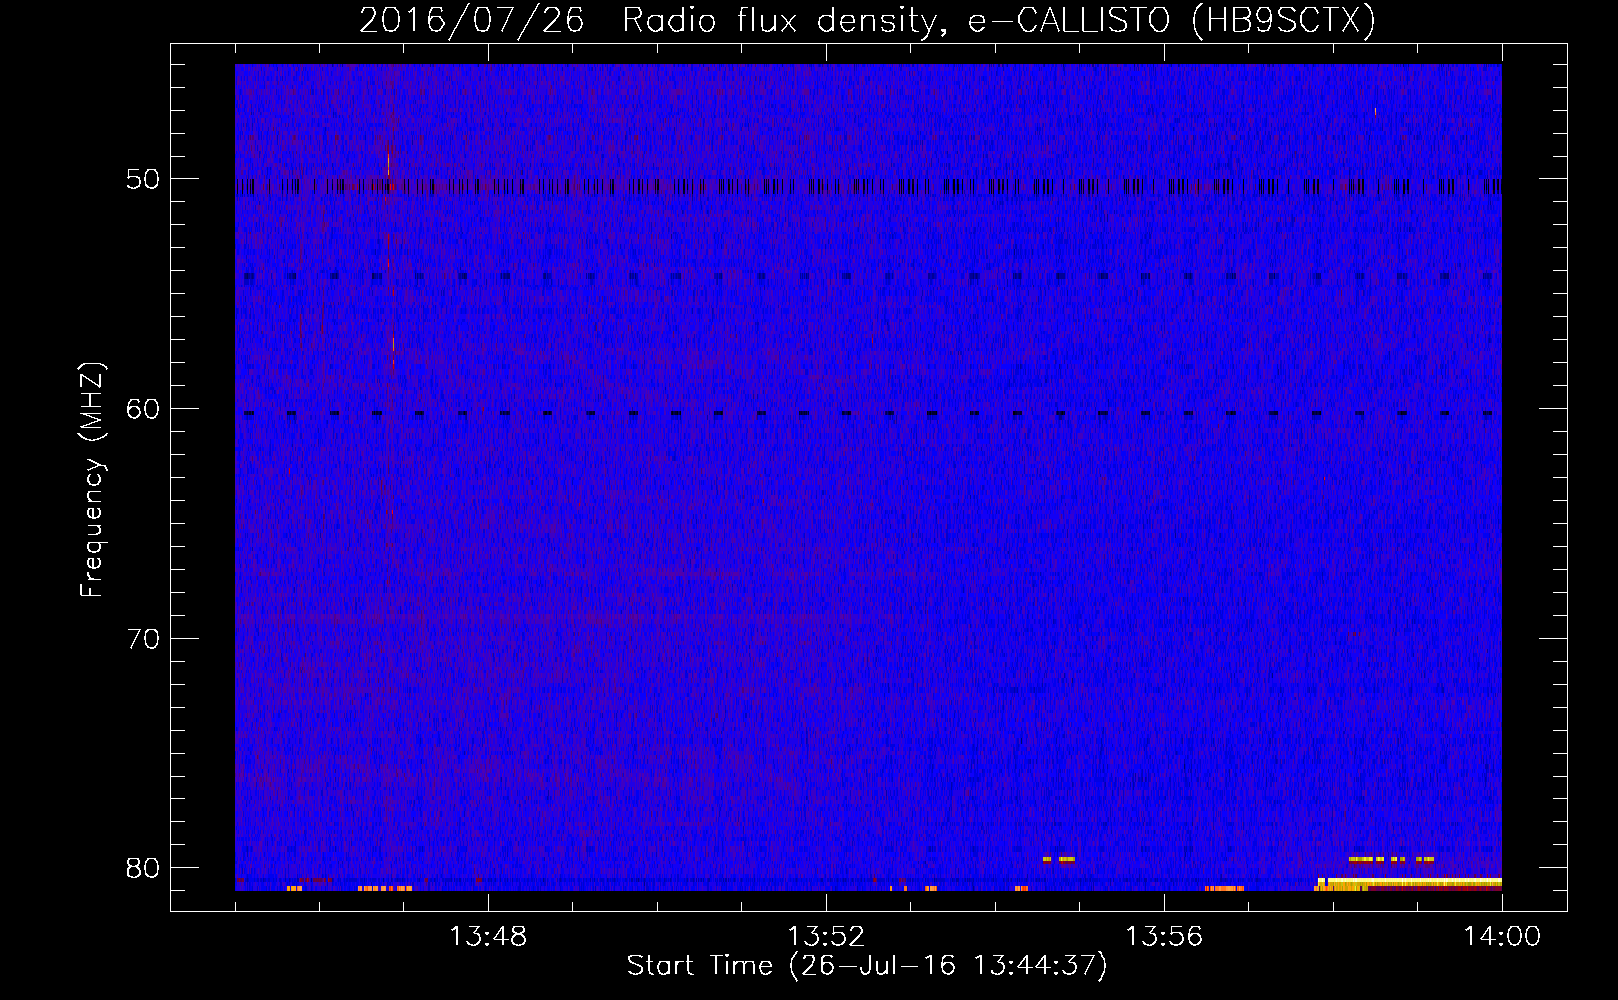Screen dimensions: 1618x1000
Task: Select the 13:52 time tick label
Action: pyautogui.click(x=826, y=937)
